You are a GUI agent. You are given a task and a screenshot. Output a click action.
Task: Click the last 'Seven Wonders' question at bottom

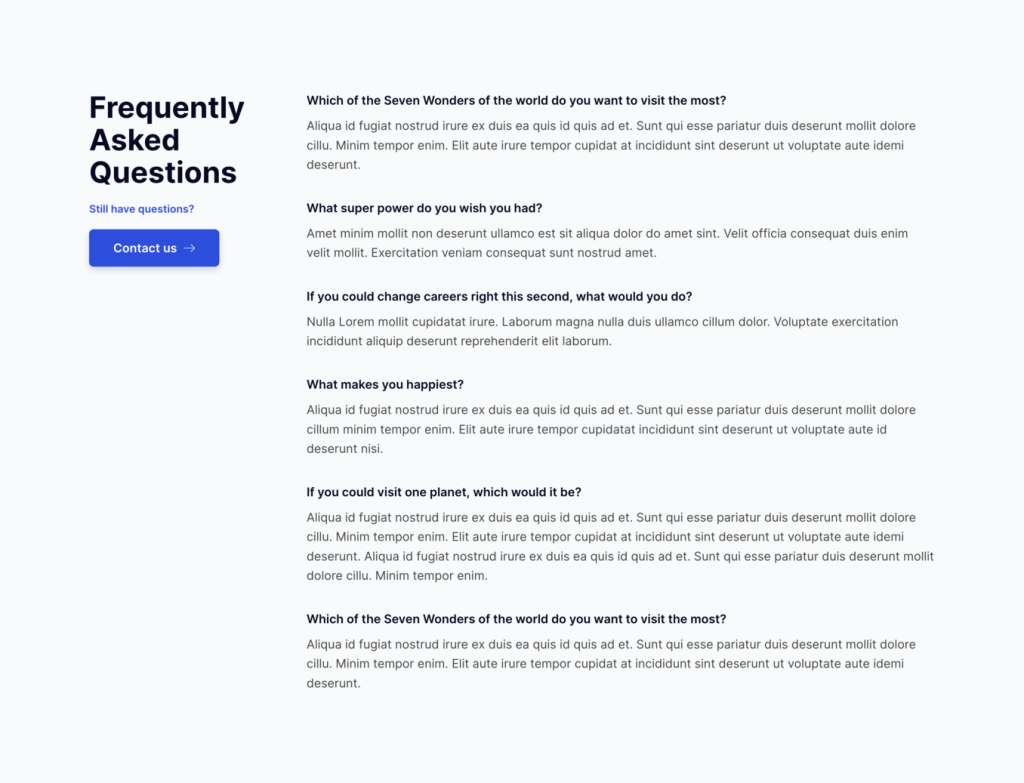[516, 619]
